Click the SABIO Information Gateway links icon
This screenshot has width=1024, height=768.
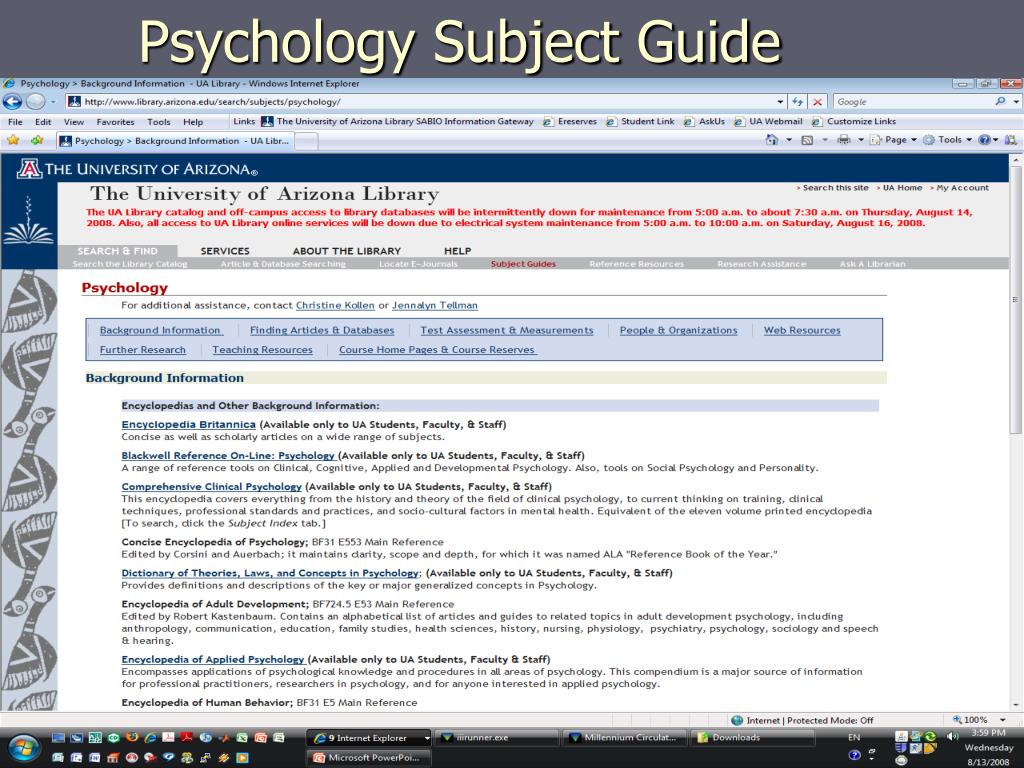(x=267, y=121)
